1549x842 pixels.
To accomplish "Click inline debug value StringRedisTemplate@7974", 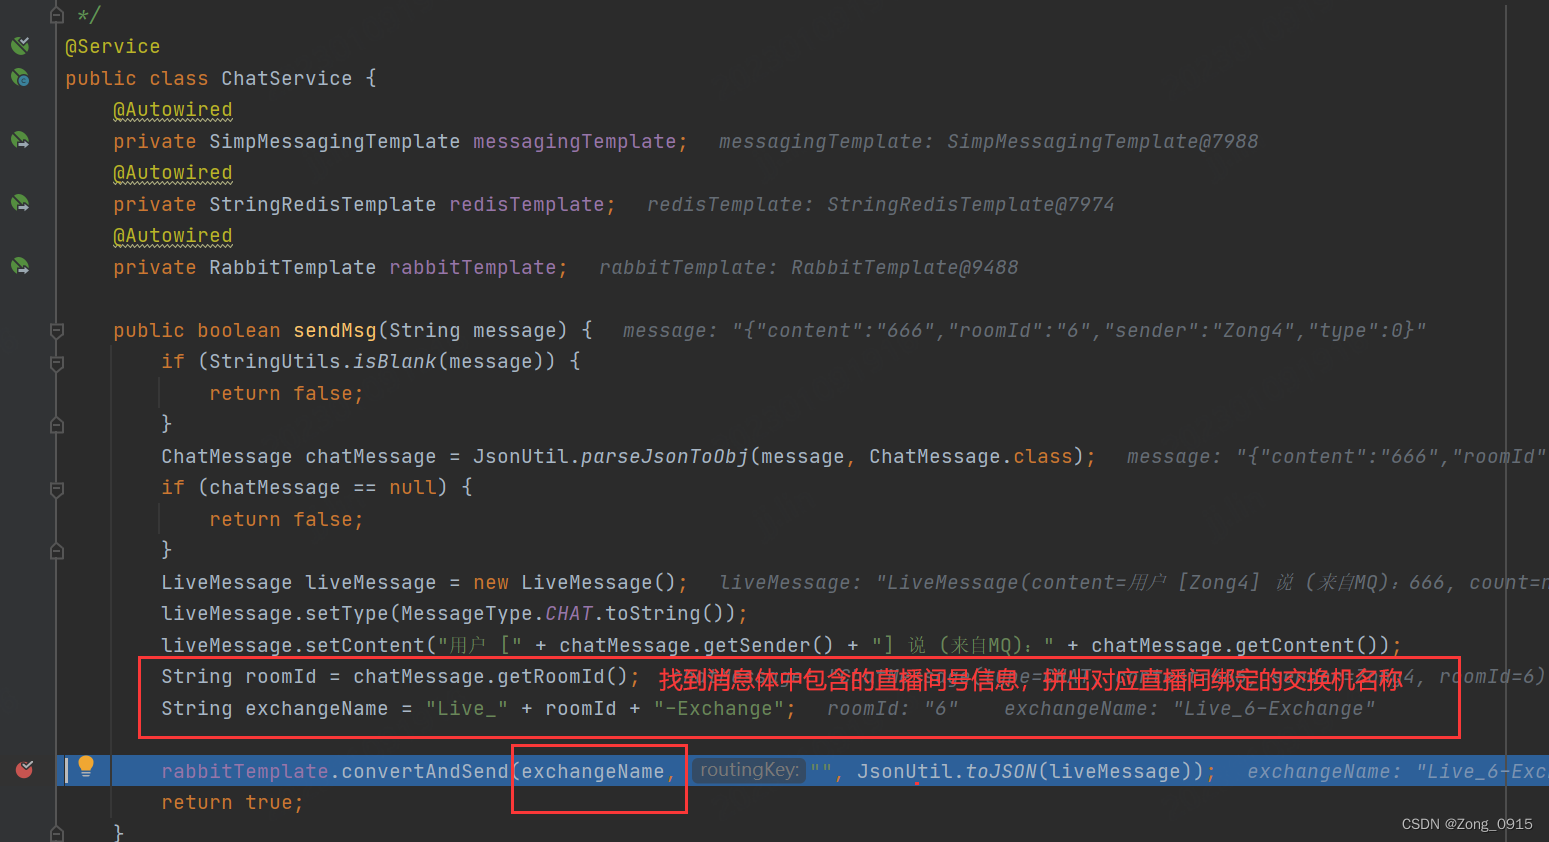I will pyautogui.click(x=970, y=204).
